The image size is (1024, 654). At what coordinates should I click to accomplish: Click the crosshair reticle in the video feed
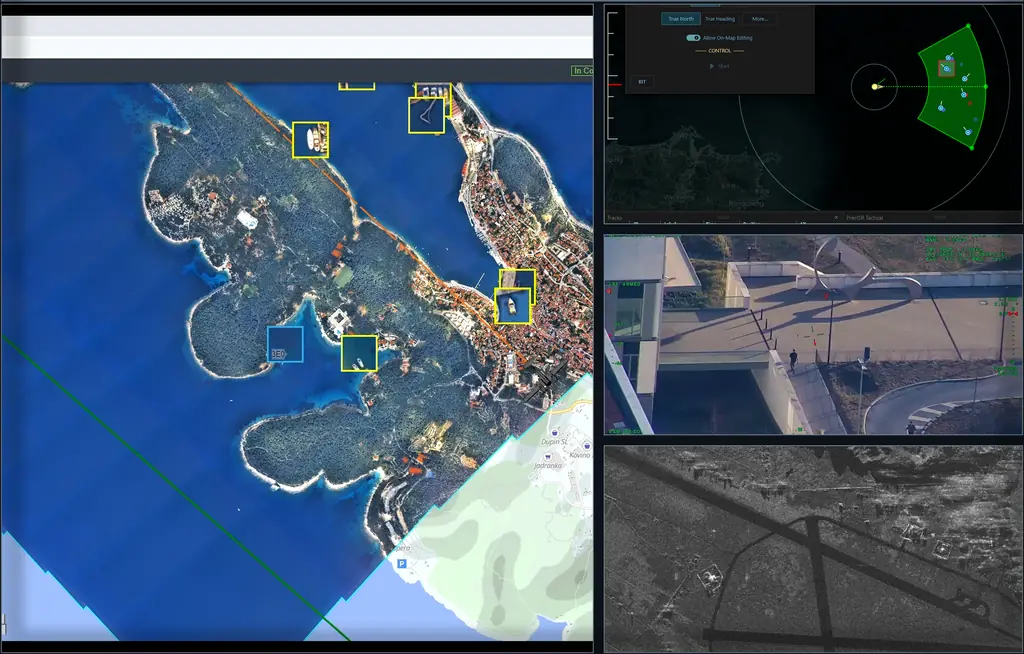[x=814, y=338]
